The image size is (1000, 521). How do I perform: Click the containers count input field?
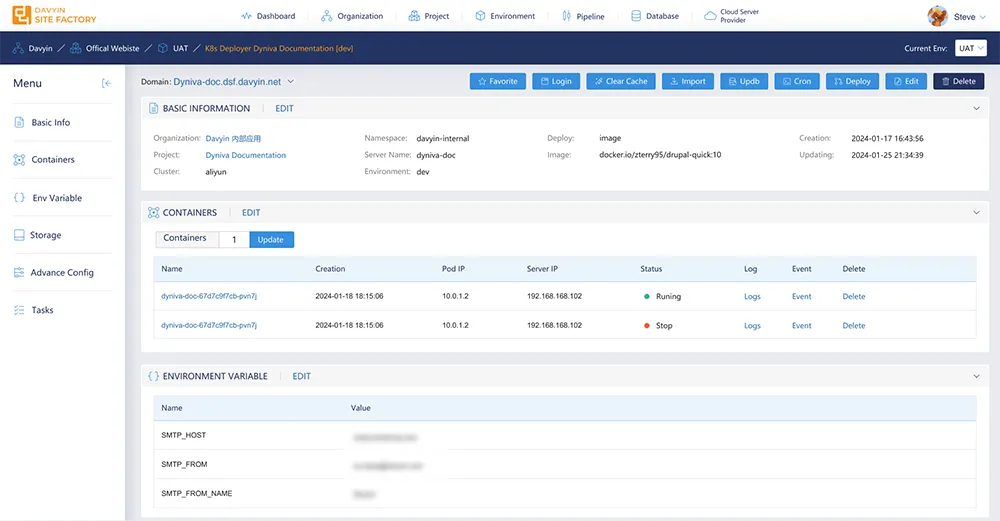[x=234, y=240]
